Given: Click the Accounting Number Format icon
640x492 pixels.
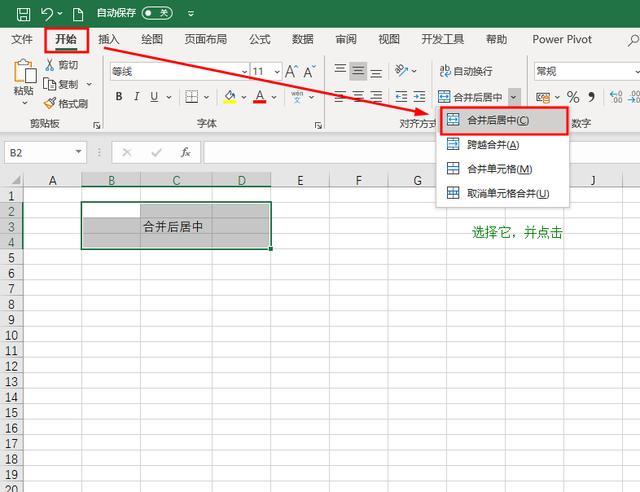Looking at the screenshot, I should click(543, 97).
